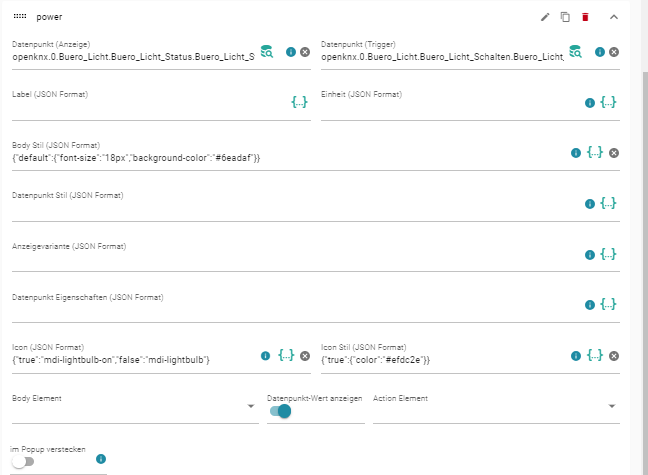Image resolution: width=648 pixels, height=475 pixels.
Task: Clear the Body Stil JSON value
Action: 614,153
